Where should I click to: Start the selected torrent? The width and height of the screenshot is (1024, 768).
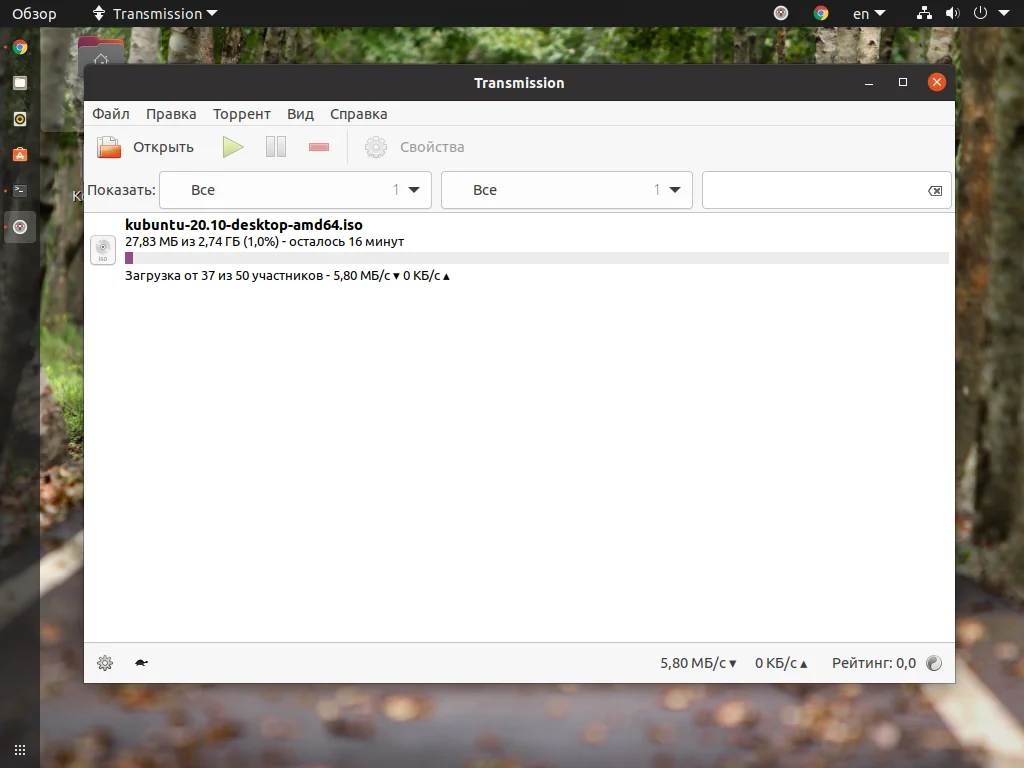point(232,146)
